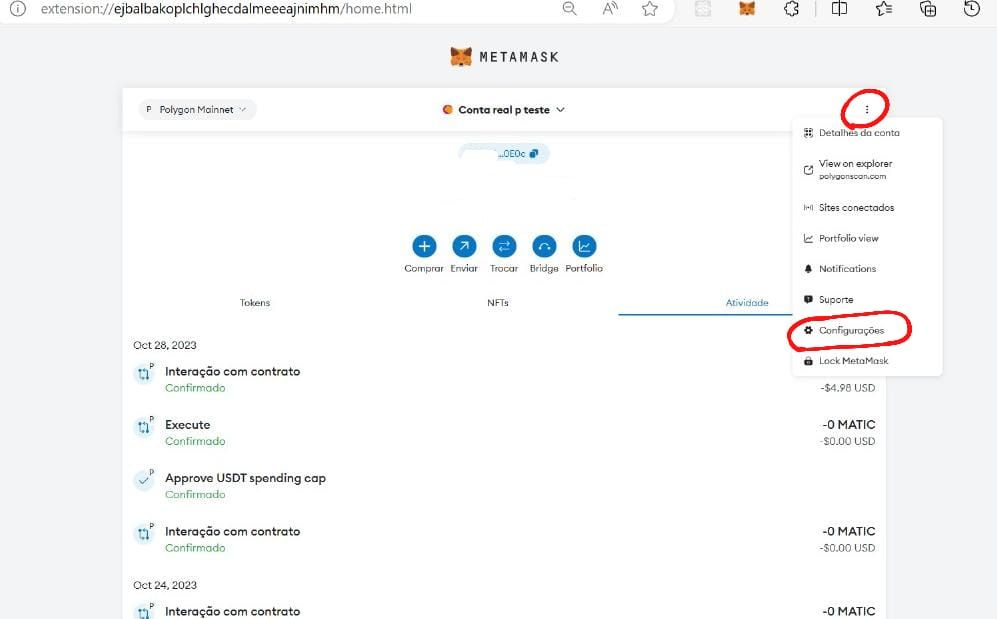Click the Portfolio chart icon button

tap(584, 246)
